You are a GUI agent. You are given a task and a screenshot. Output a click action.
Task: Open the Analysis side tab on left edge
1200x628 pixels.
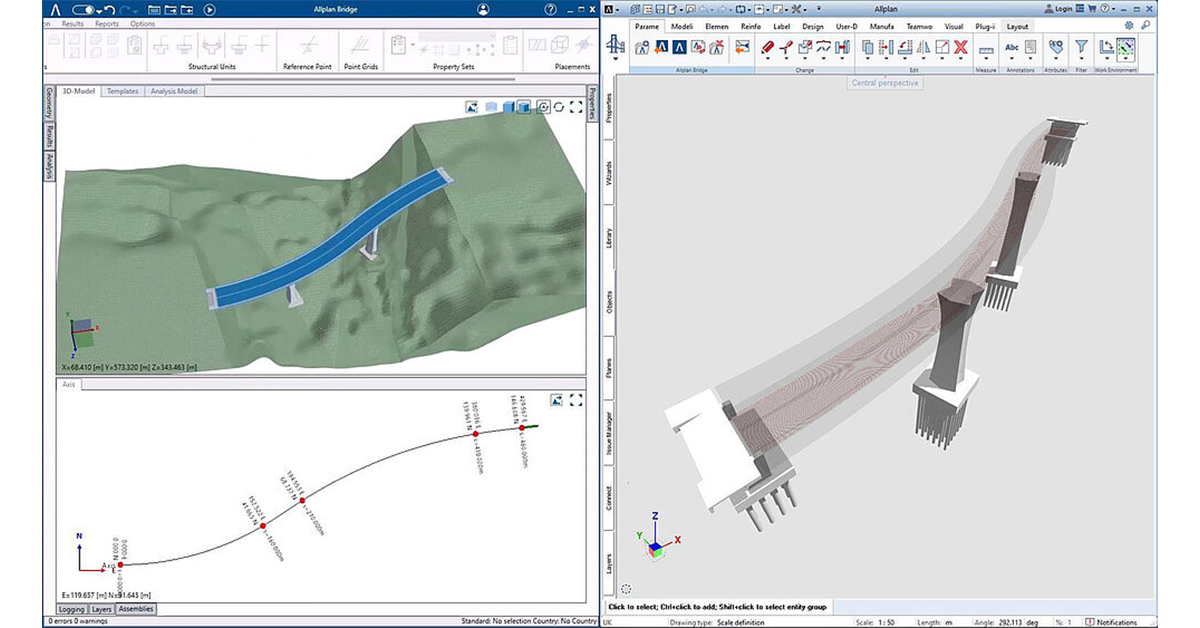48,167
